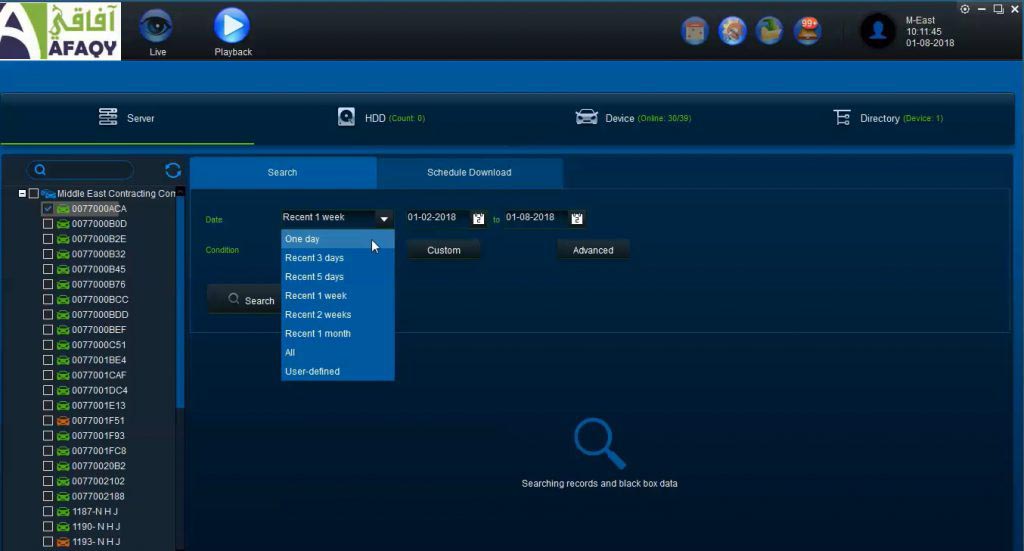1024x551 pixels.
Task: Click the Directory folder-tree icon
Action: [842, 118]
